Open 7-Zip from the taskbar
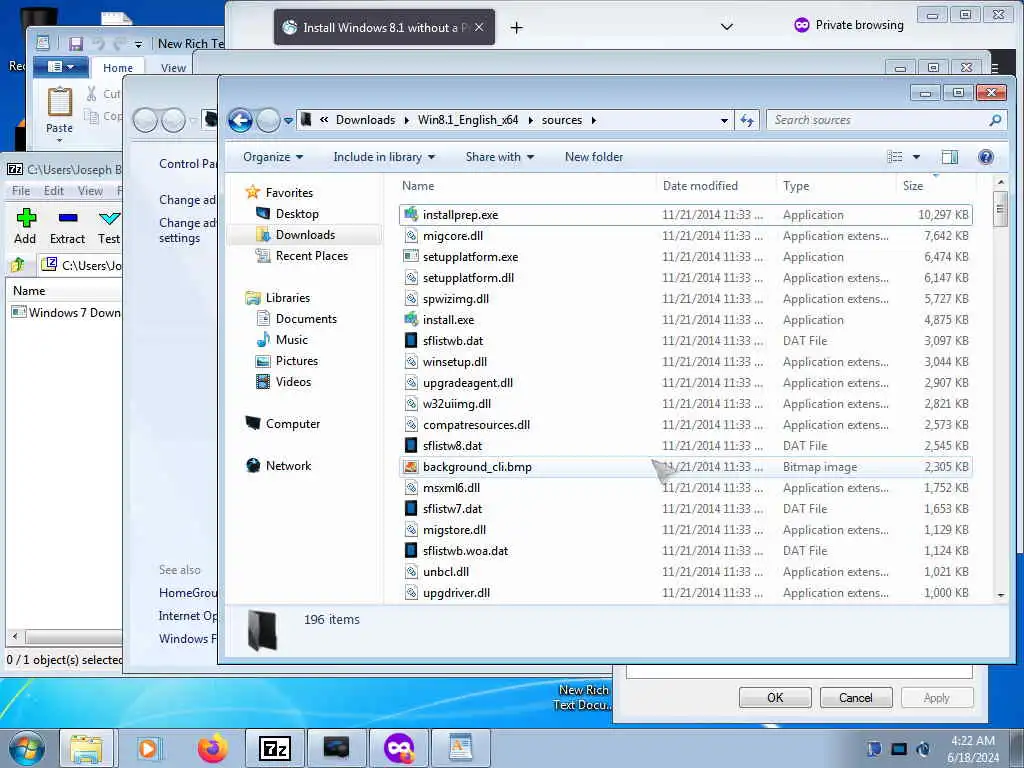 pos(274,748)
